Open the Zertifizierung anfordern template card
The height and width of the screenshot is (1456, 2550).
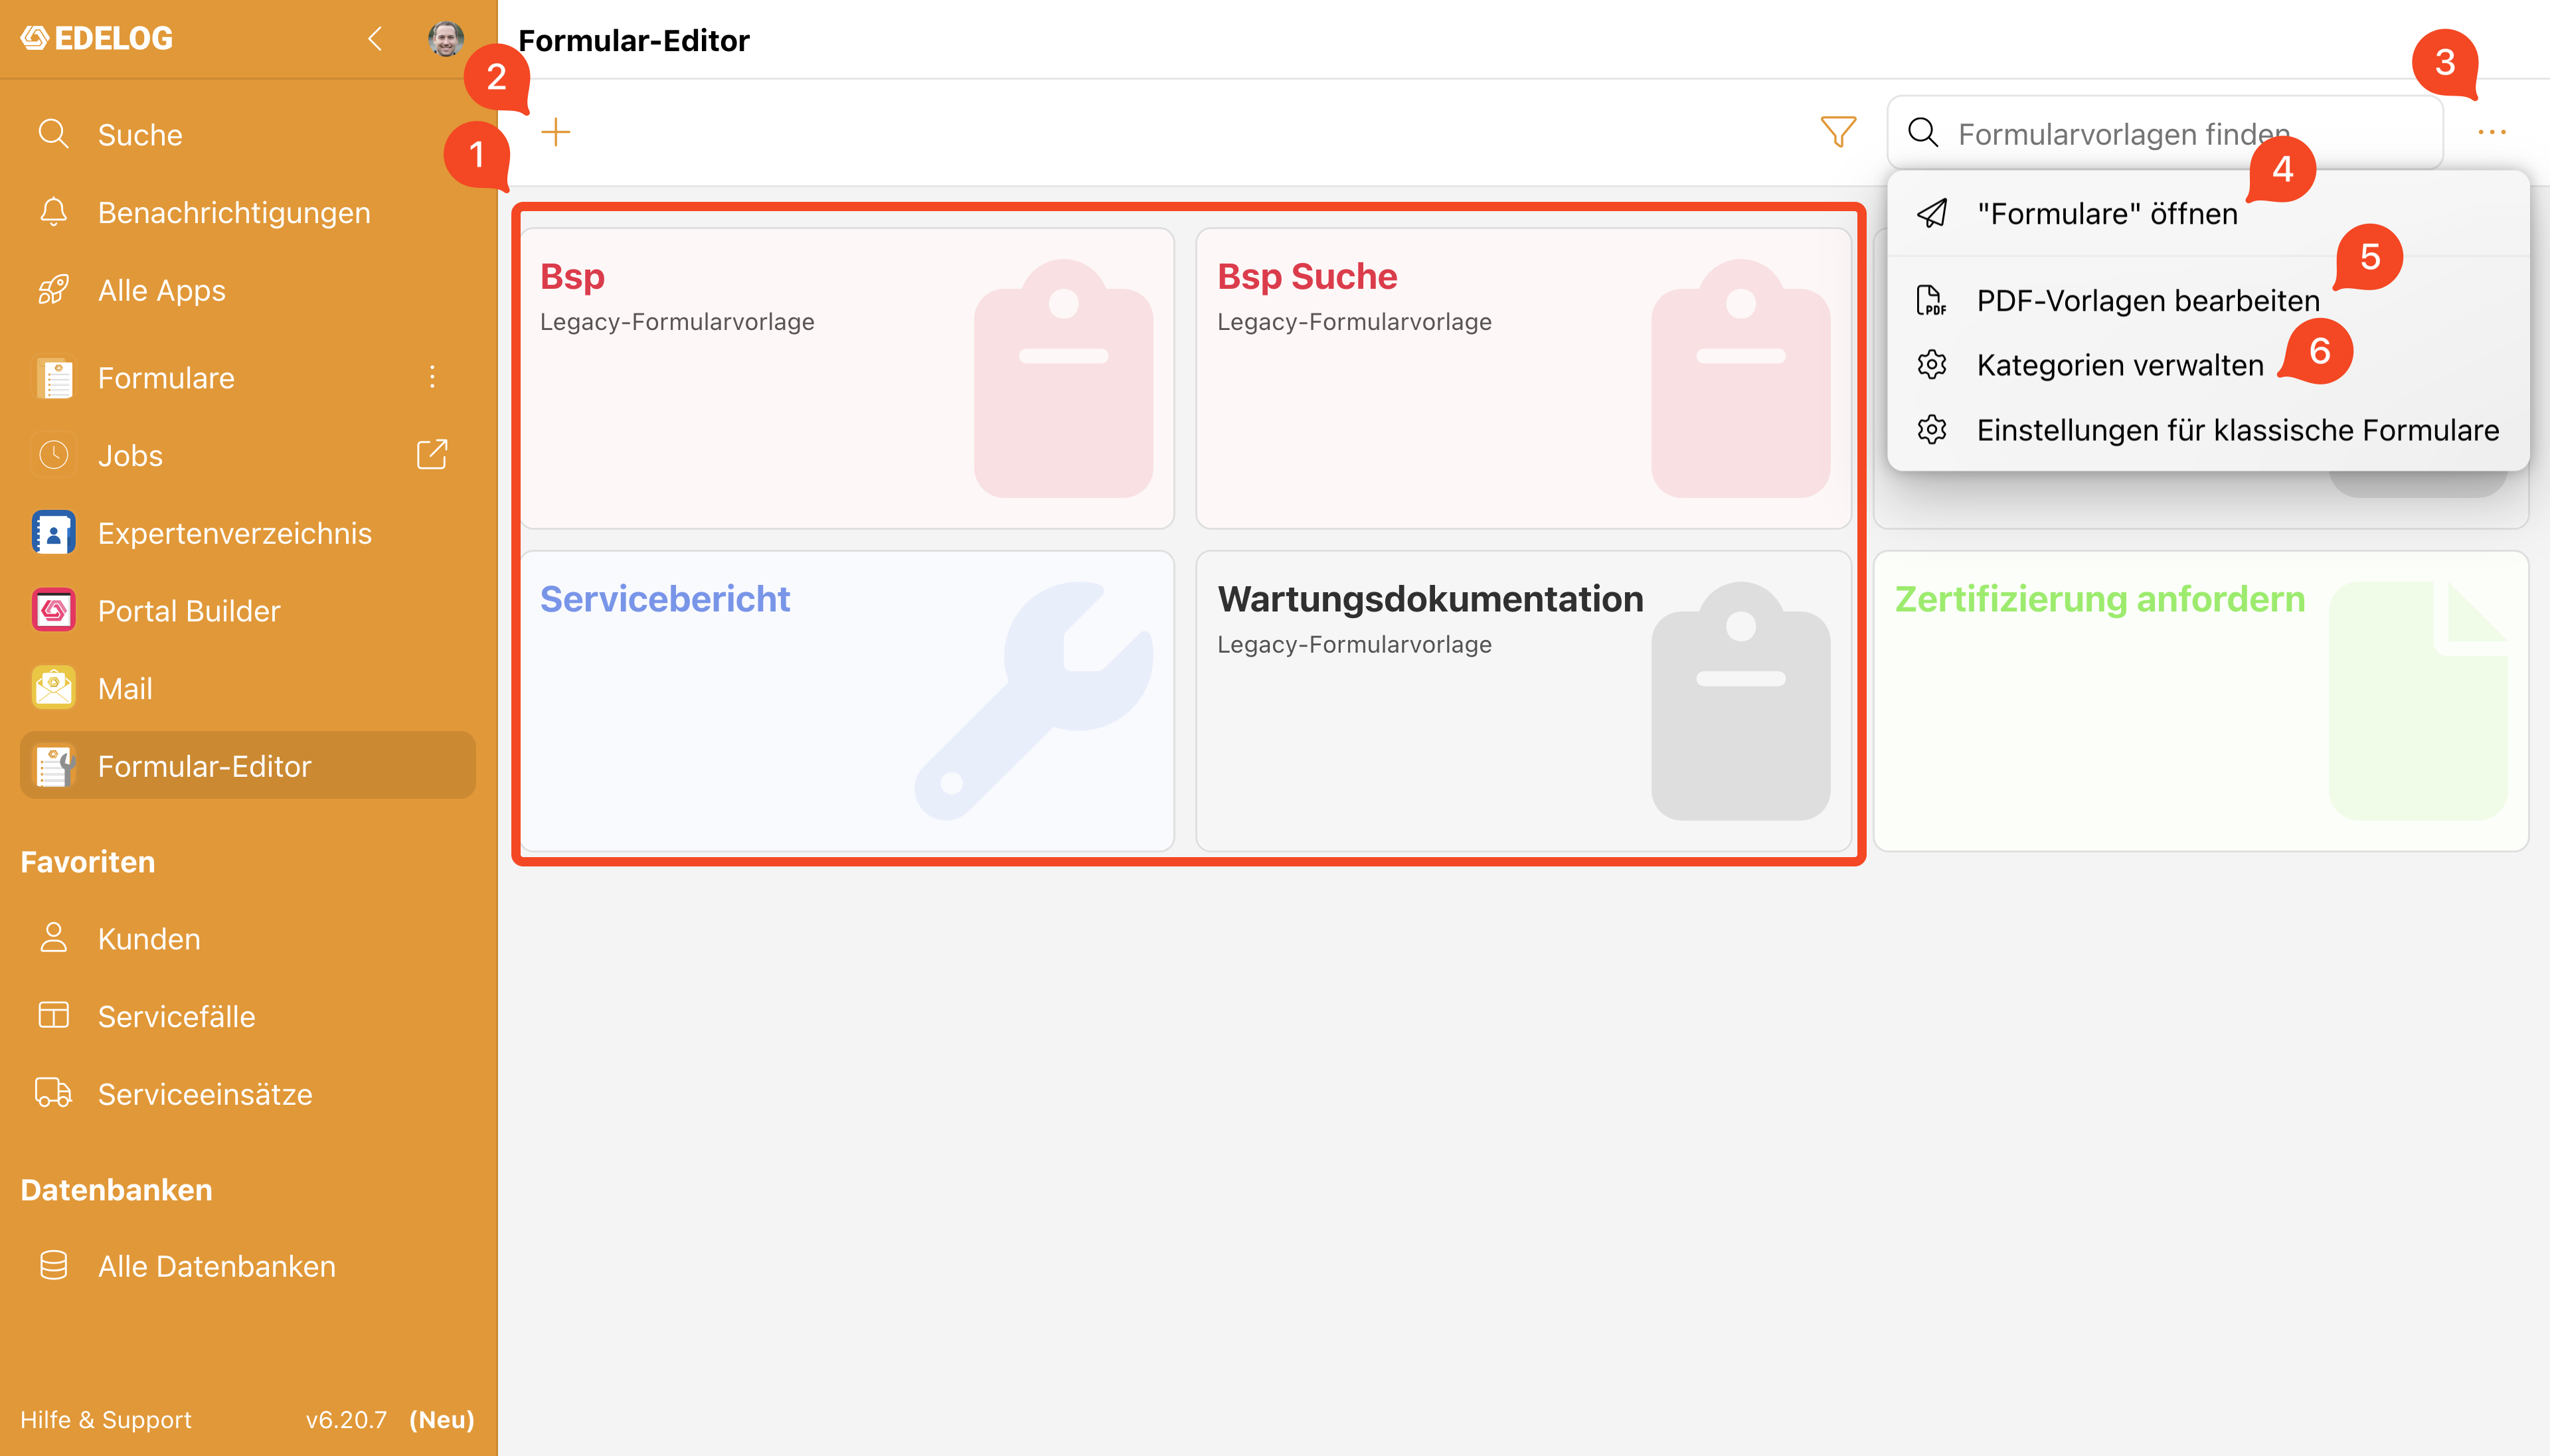[2201, 701]
